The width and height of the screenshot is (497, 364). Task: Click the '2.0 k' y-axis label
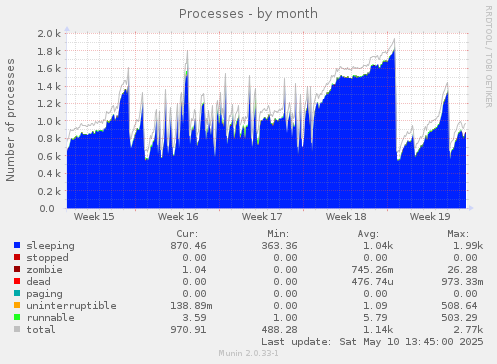pos(49,33)
